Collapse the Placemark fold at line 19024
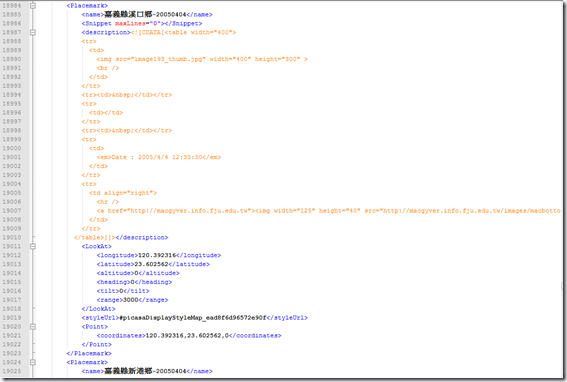This screenshot has width=567, height=382. pos(33,362)
